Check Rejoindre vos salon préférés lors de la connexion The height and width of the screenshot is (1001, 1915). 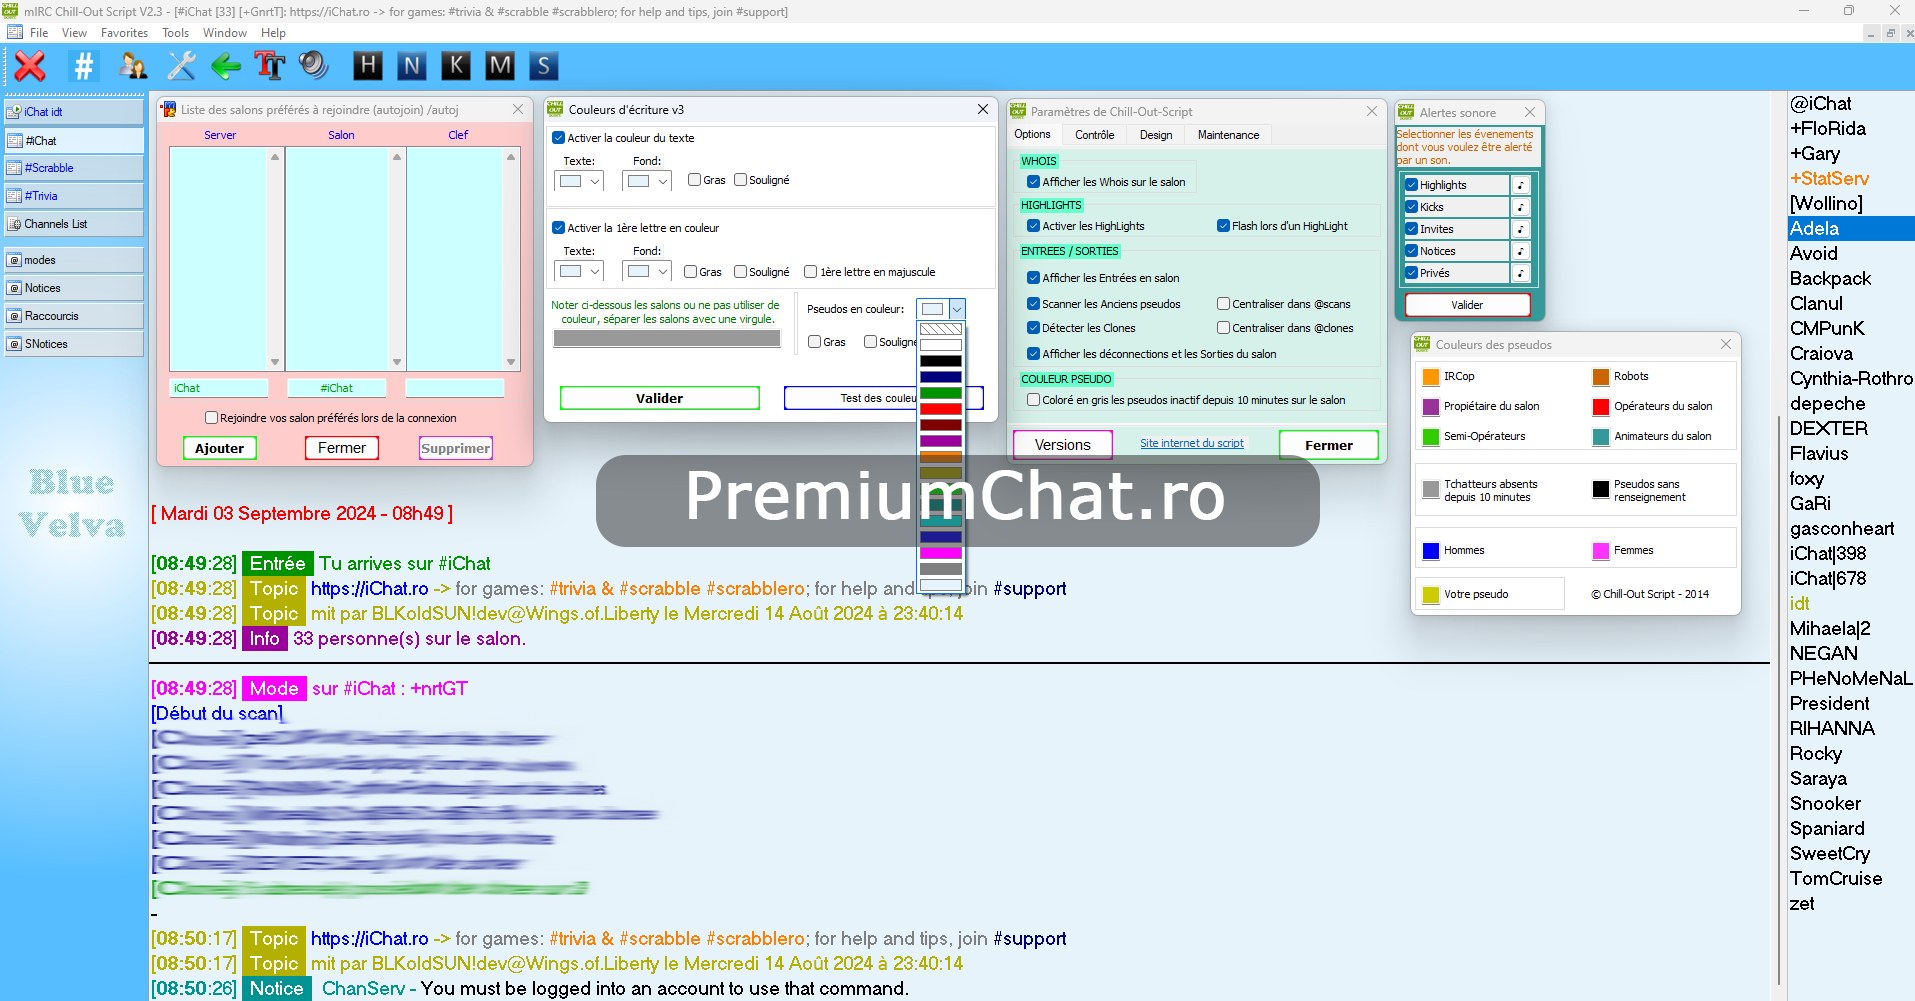(211, 418)
